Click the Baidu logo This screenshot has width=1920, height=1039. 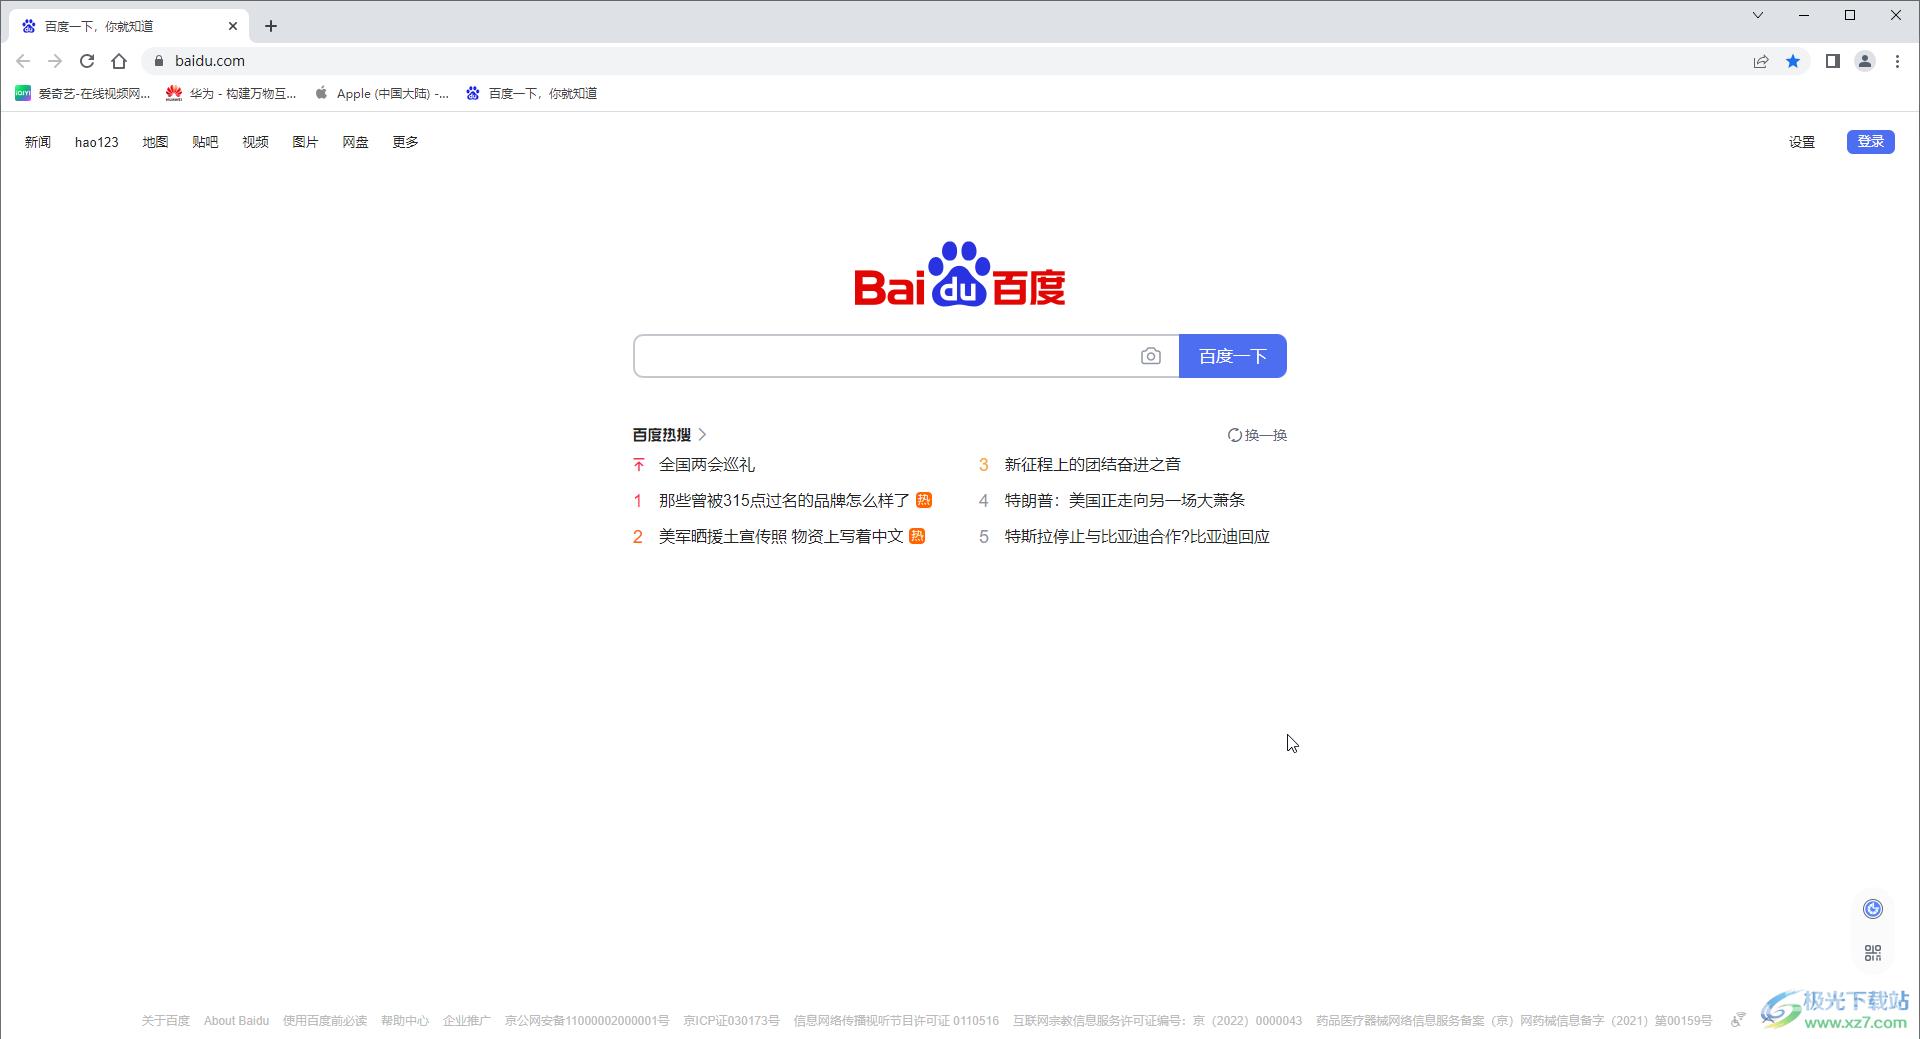click(x=960, y=273)
